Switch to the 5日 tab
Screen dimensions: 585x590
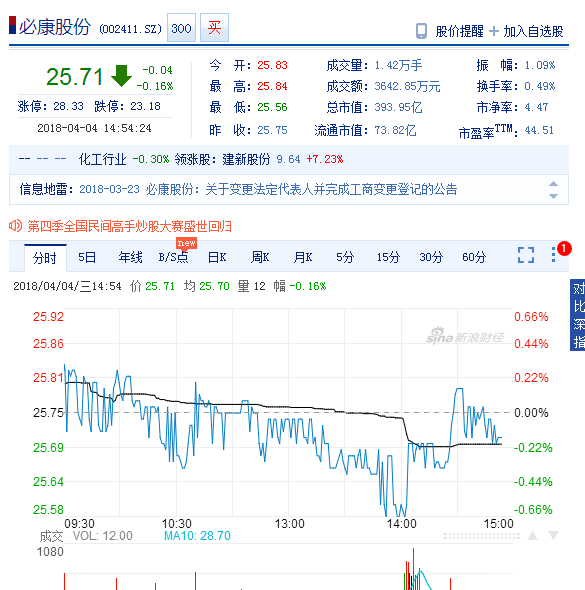click(x=87, y=257)
